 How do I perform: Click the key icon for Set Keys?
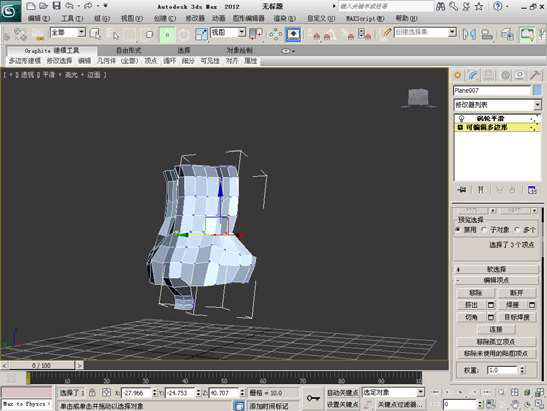(313, 398)
